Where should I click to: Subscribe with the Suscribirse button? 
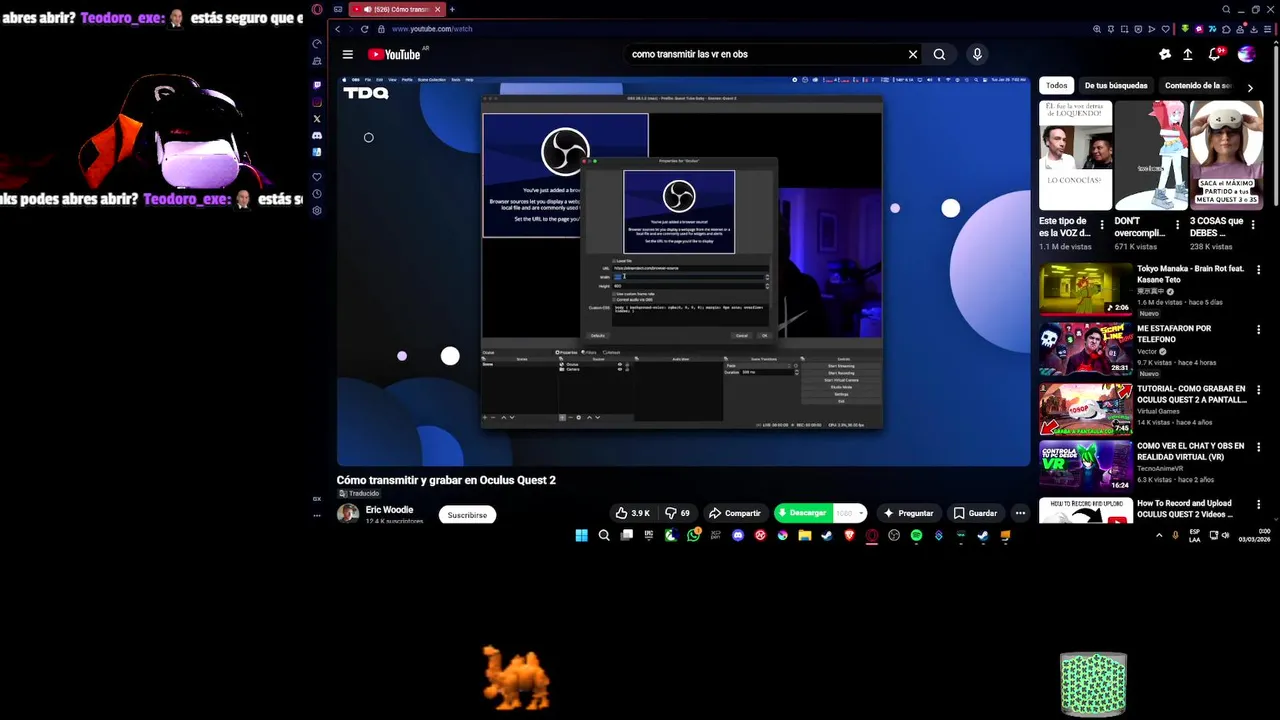tap(467, 515)
